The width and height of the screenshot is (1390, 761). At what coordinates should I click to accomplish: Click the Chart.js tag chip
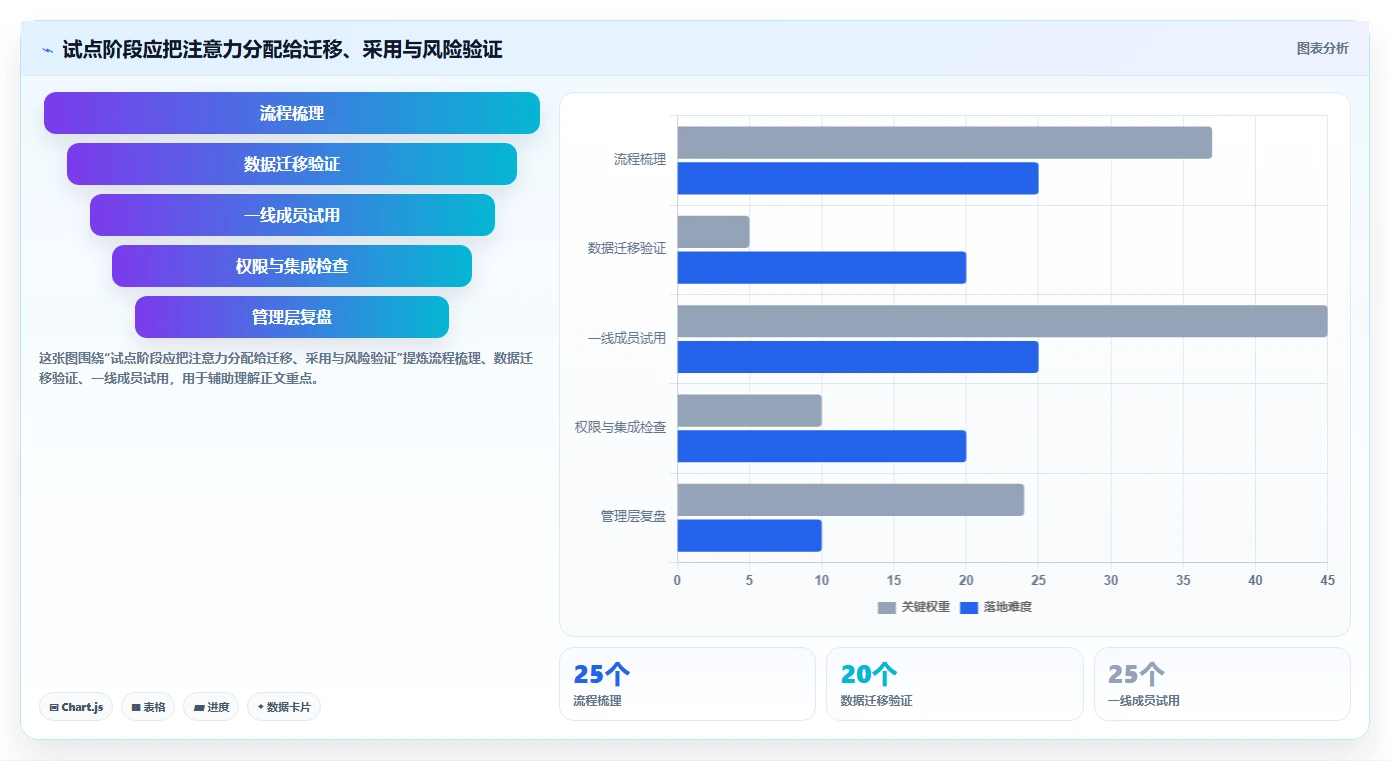pyautogui.click(x=77, y=707)
